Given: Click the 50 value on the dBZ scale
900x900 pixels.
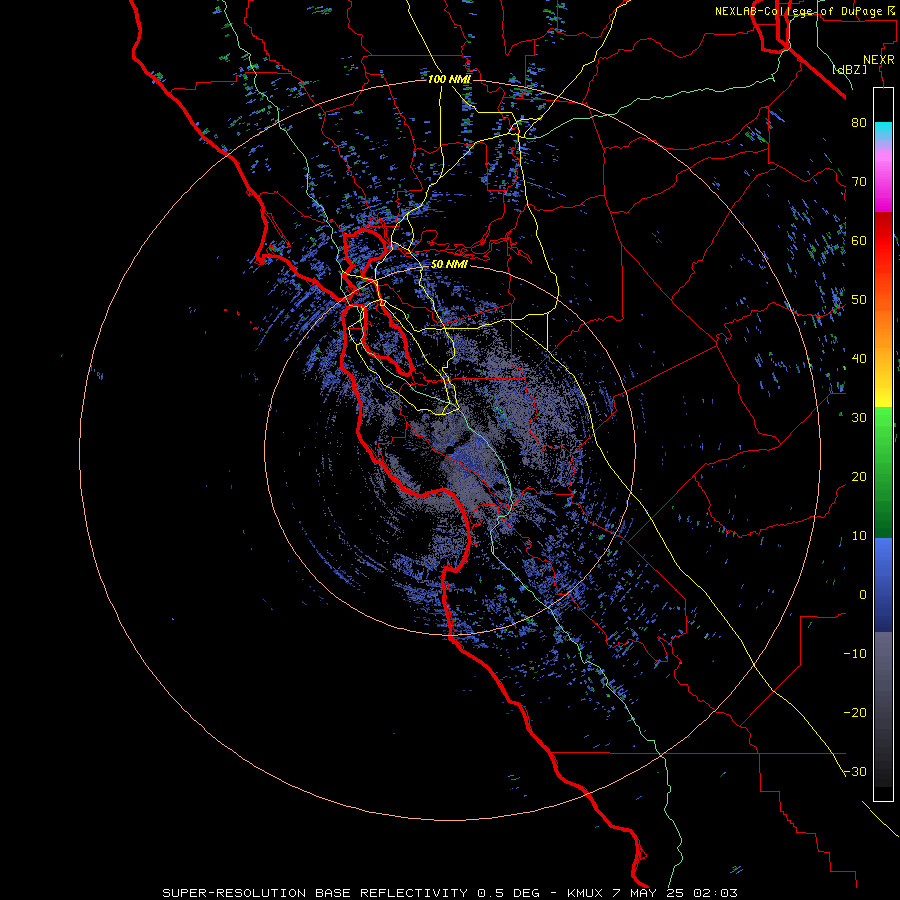Looking at the screenshot, I should pyautogui.click(x=859, y=300).
